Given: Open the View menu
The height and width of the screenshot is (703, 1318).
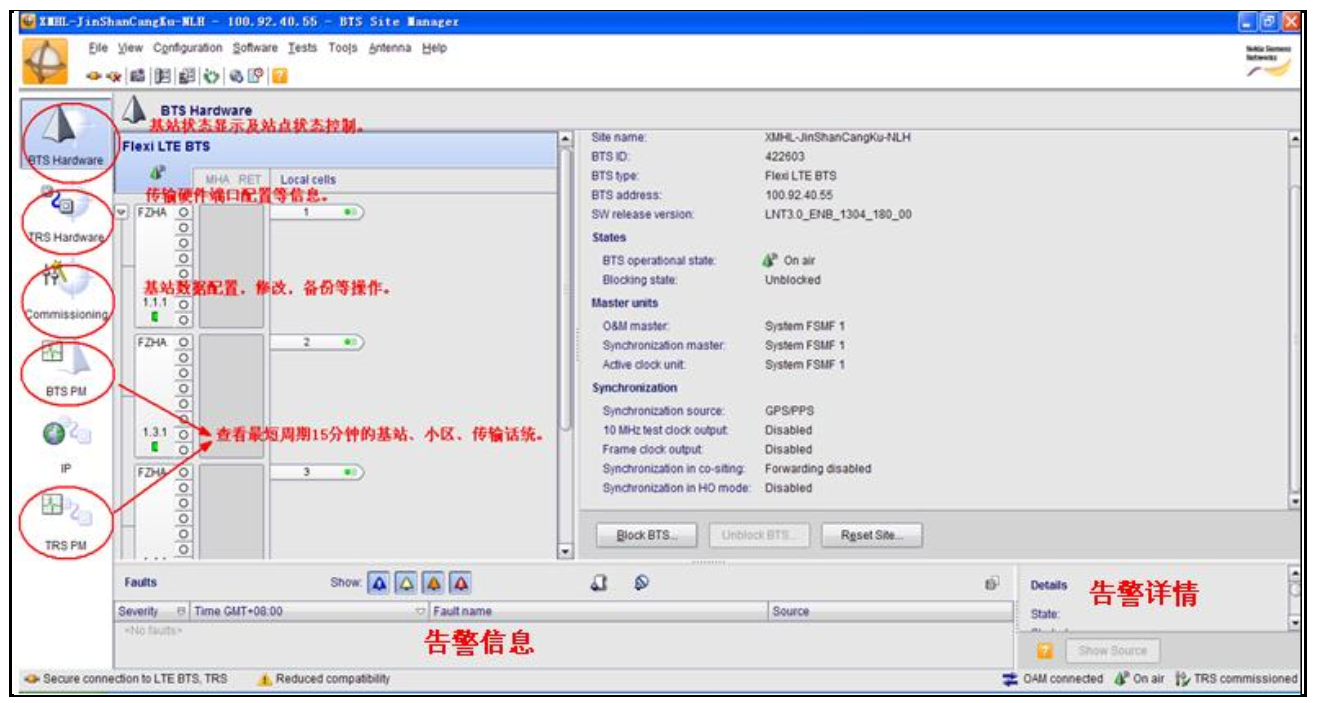Looking at the screenshot, I should pos(130,48).
